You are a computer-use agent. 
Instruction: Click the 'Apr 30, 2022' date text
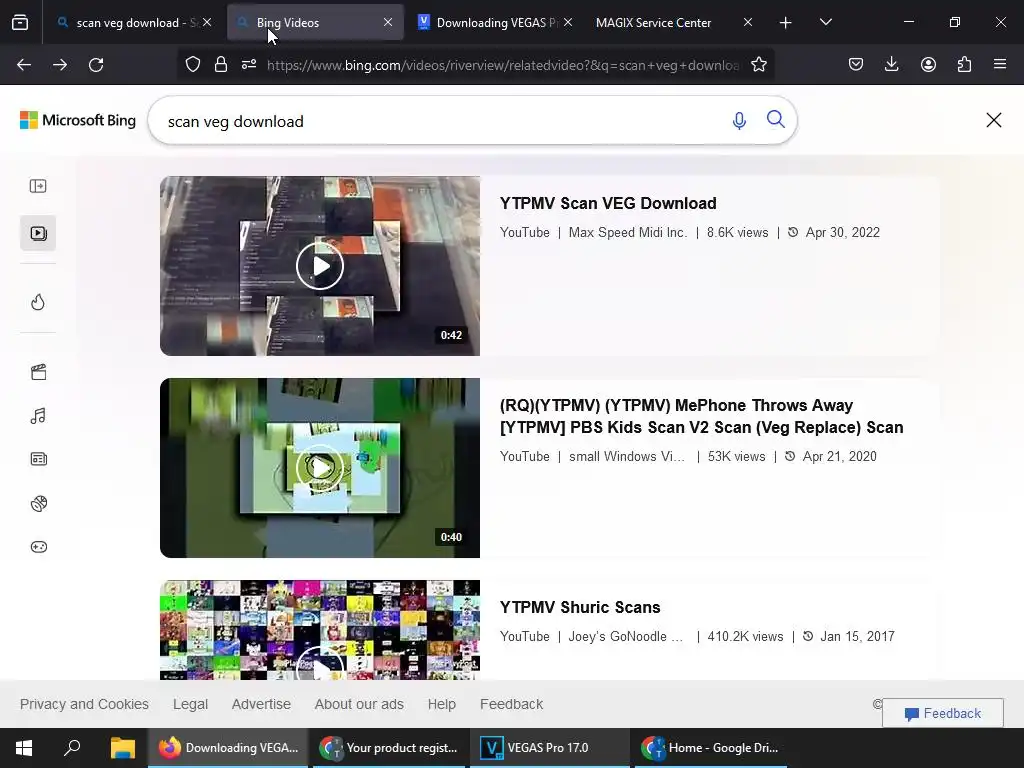(x=842, y=232)
